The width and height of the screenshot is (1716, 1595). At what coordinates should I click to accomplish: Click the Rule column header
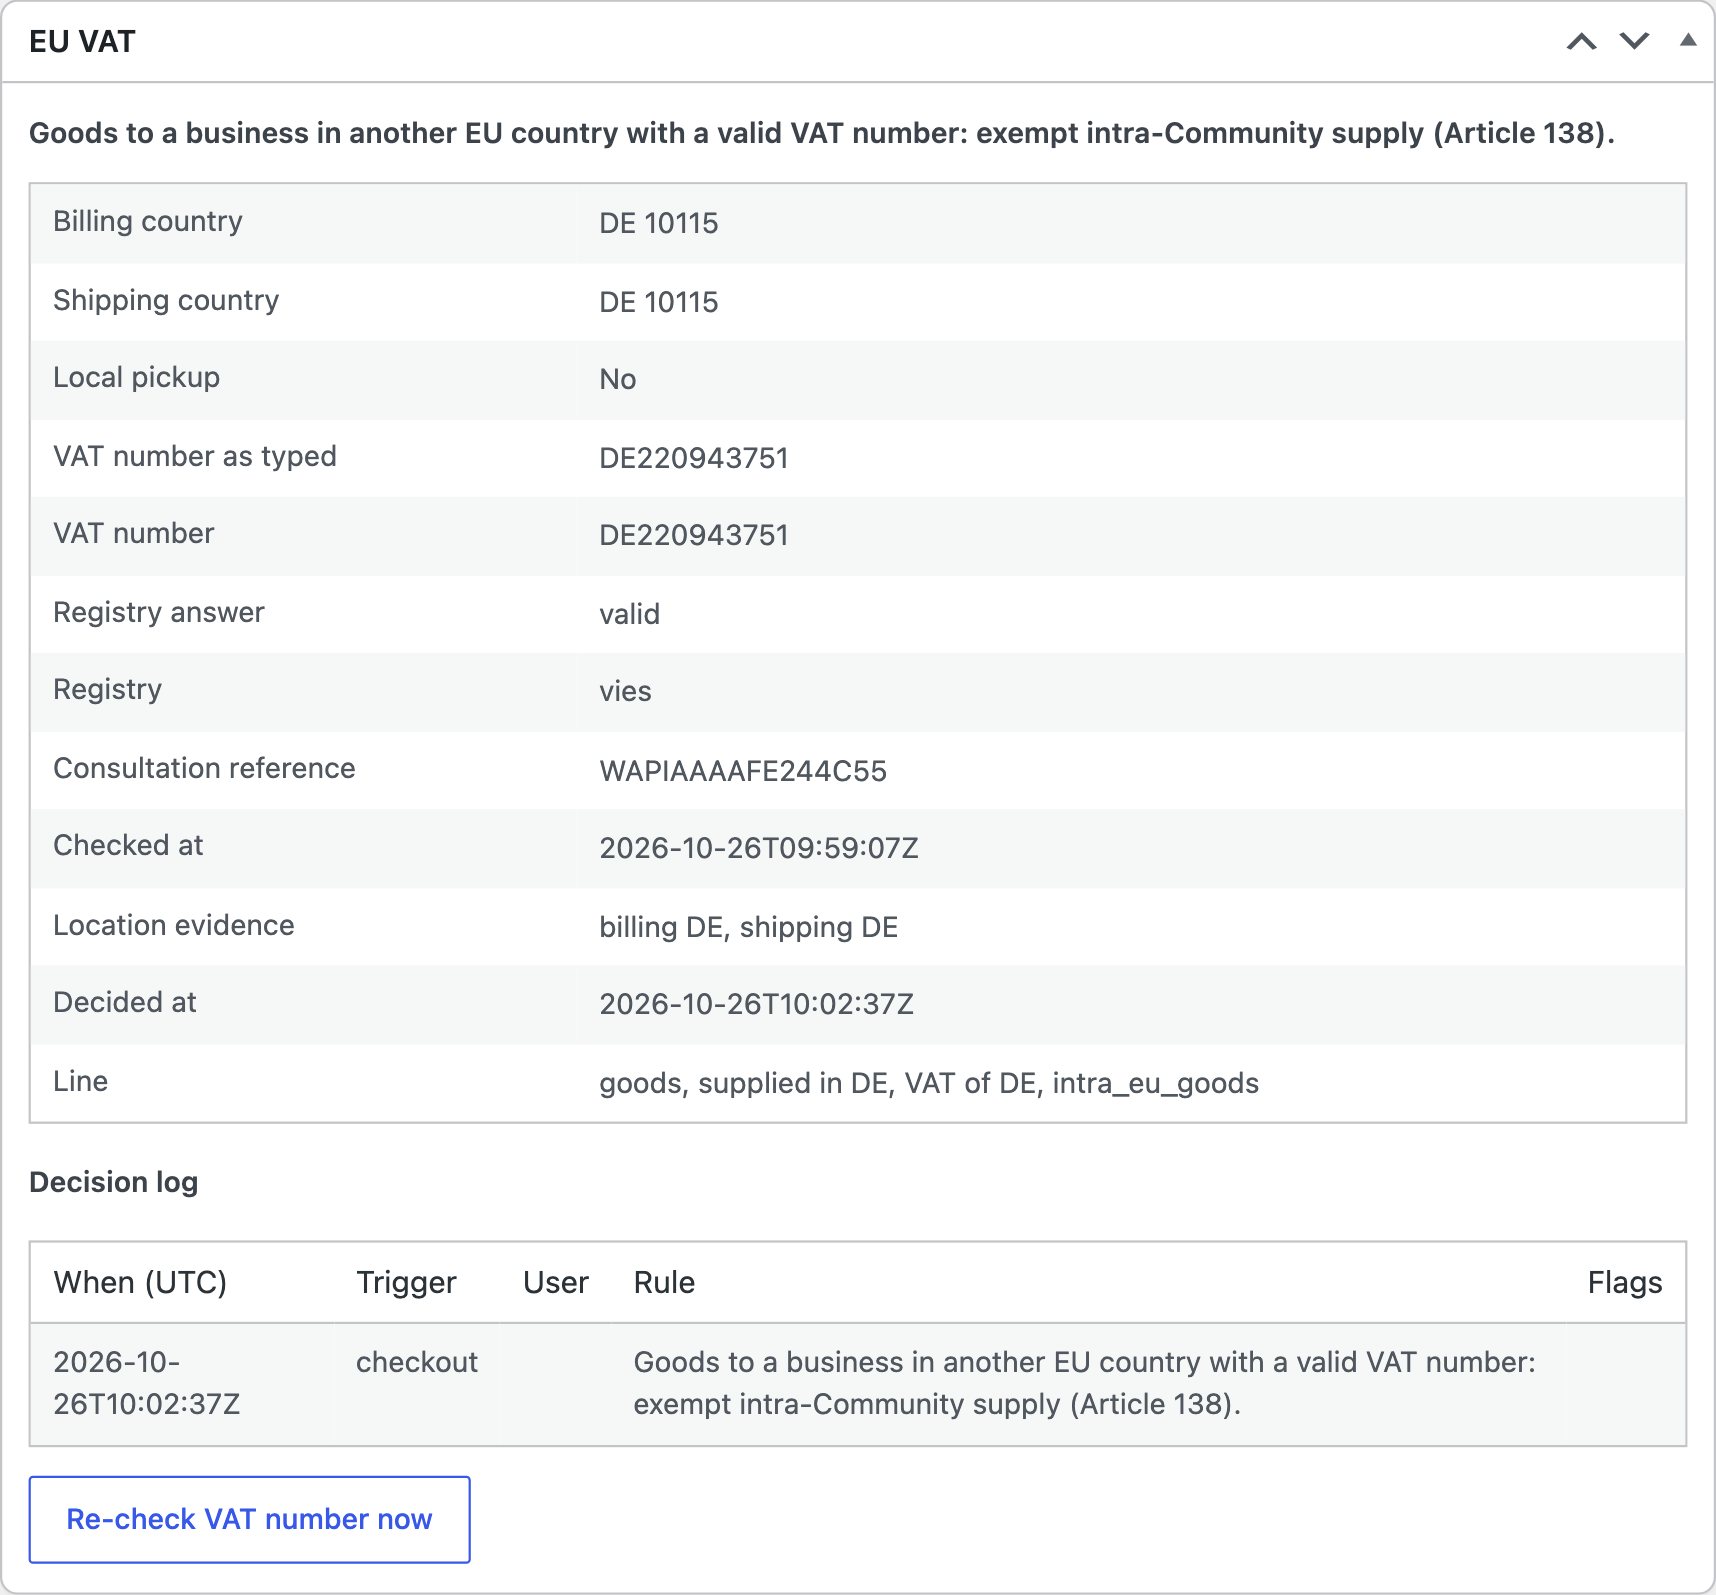pyautogui.click(x=664, y=1282)
